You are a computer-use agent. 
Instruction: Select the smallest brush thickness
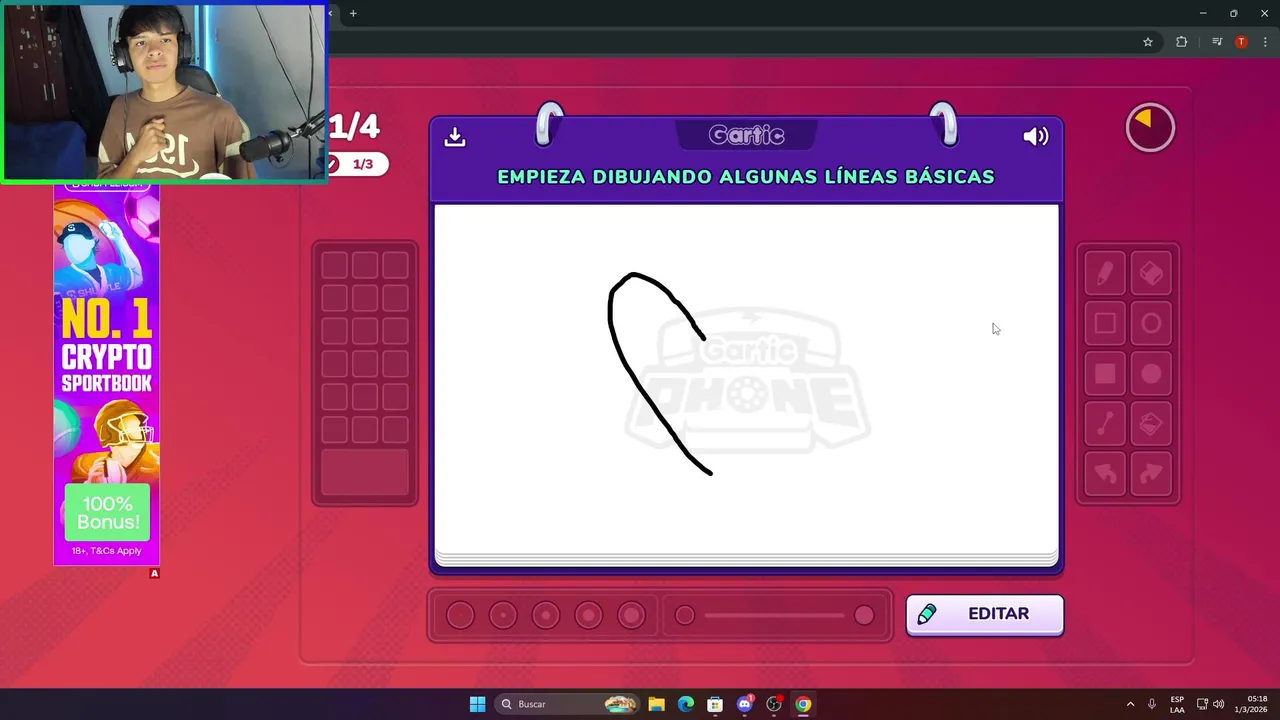[x=460, y=615]
